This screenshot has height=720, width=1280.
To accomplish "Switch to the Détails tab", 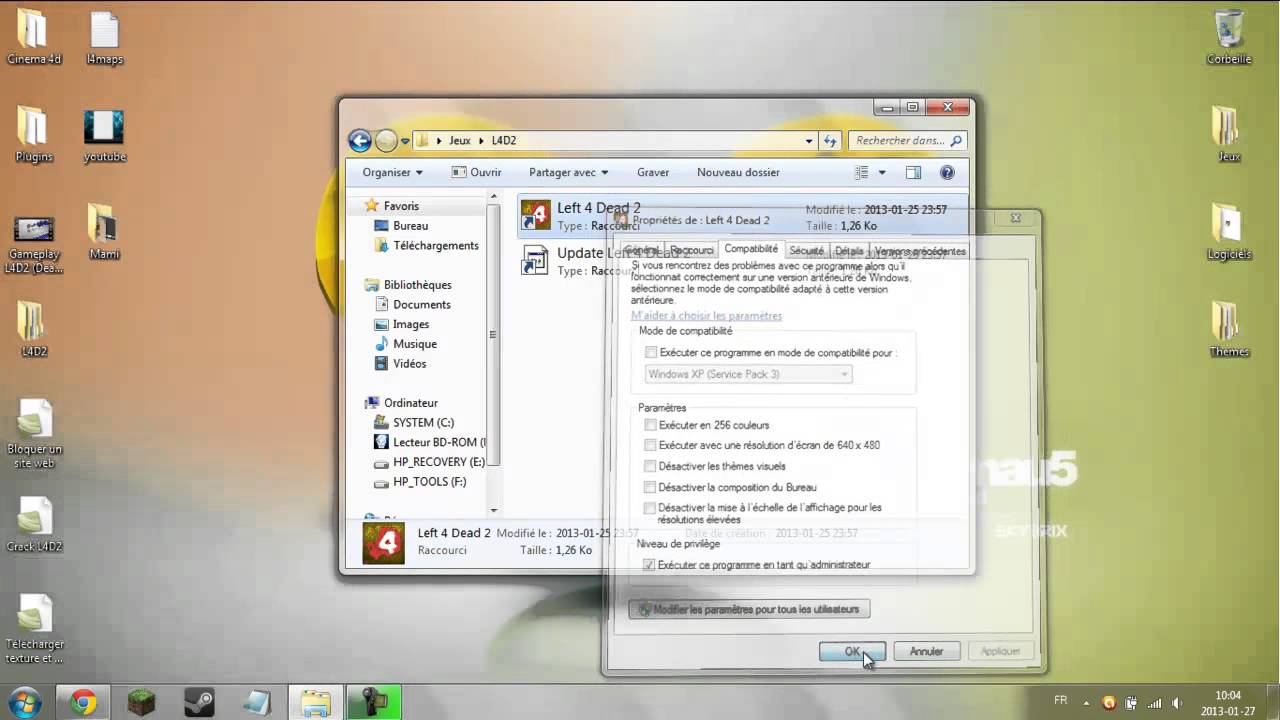I will (849, 250).
